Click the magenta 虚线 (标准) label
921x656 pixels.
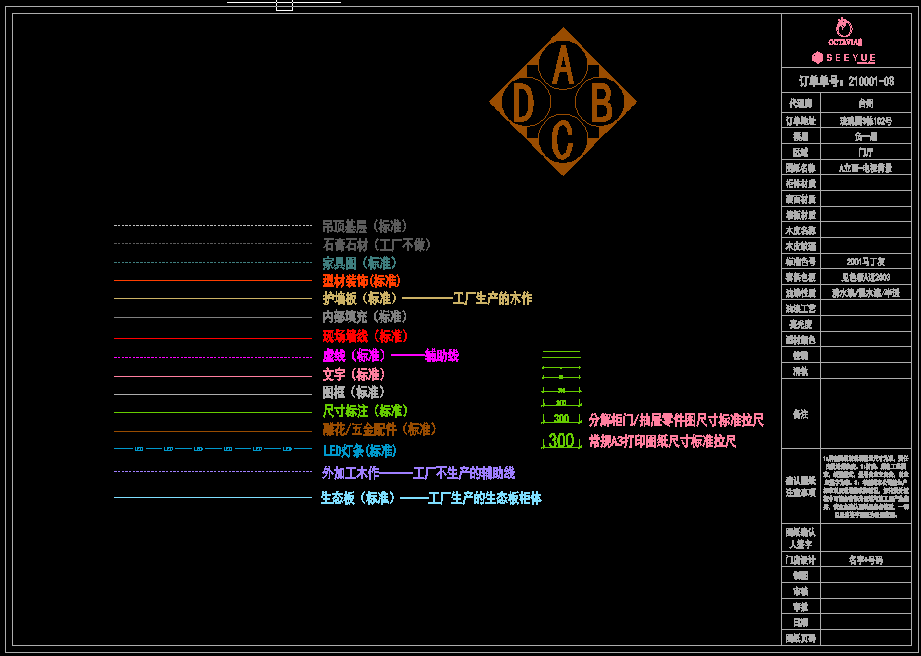pyautogui.click(x=353, y=356)
